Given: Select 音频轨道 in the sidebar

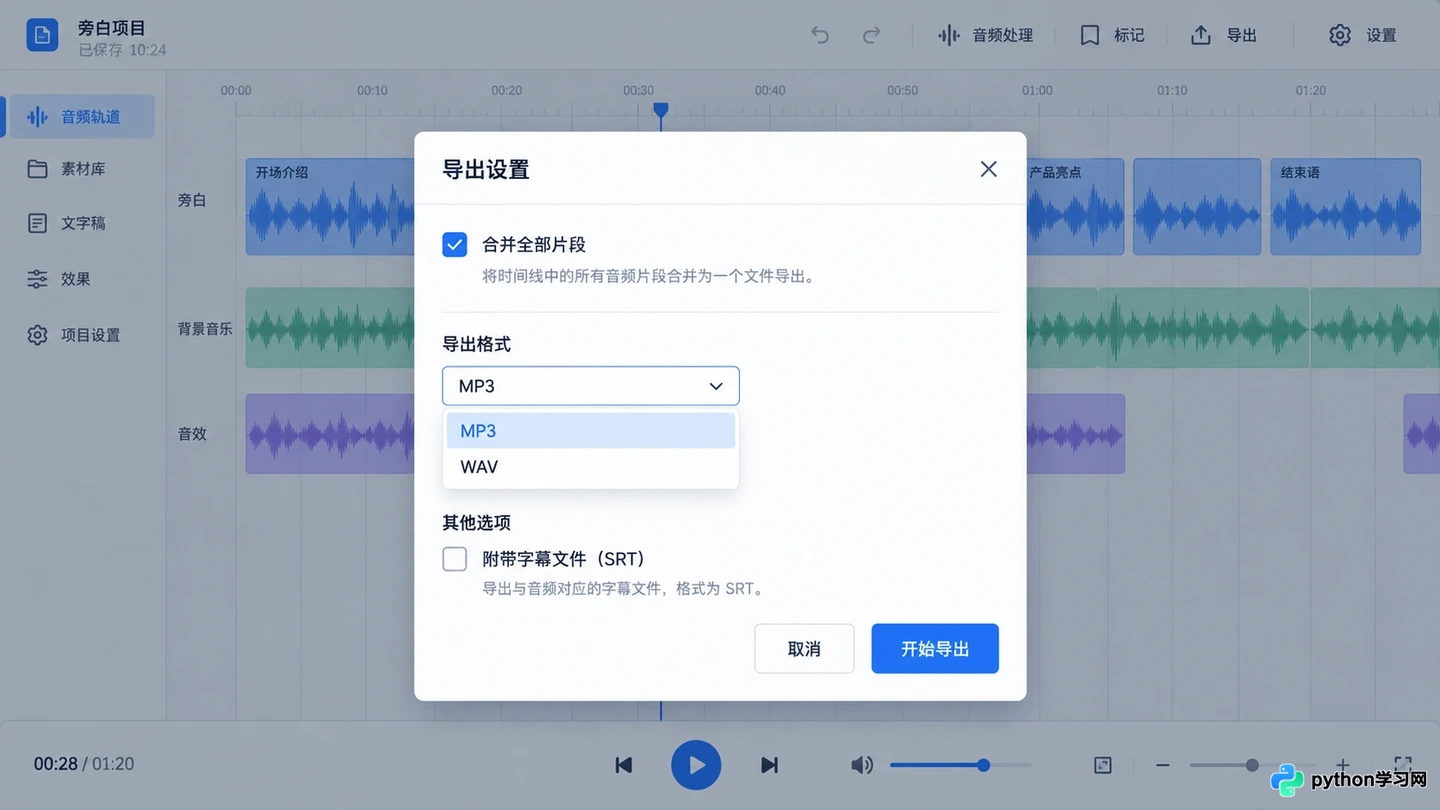Looking at the screenshot, I should coord(80,117).
